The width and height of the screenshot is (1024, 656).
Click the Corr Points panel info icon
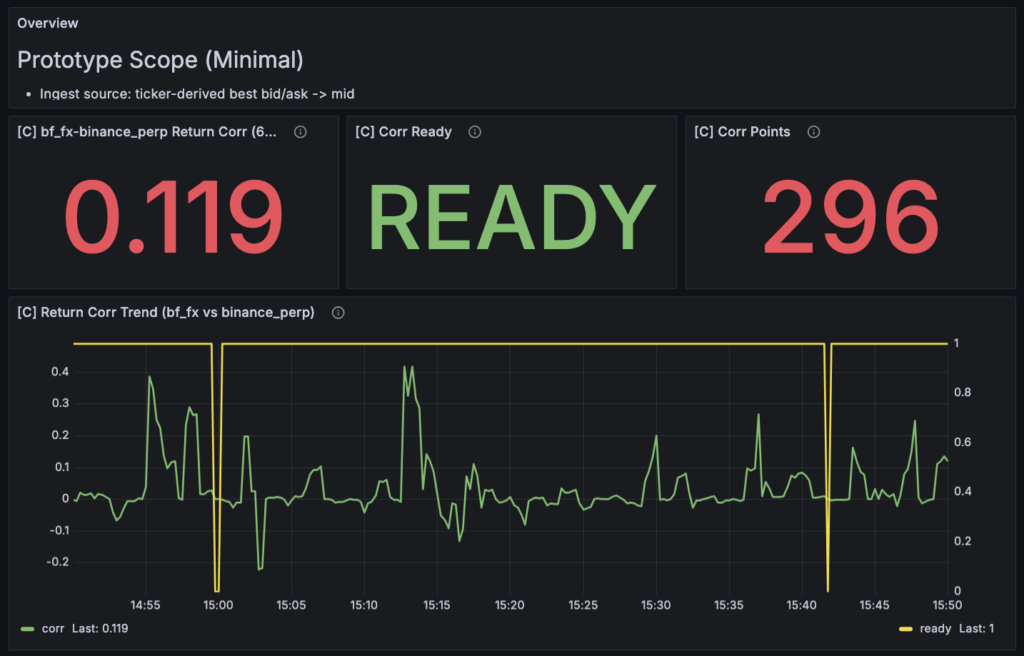[813, 132]
